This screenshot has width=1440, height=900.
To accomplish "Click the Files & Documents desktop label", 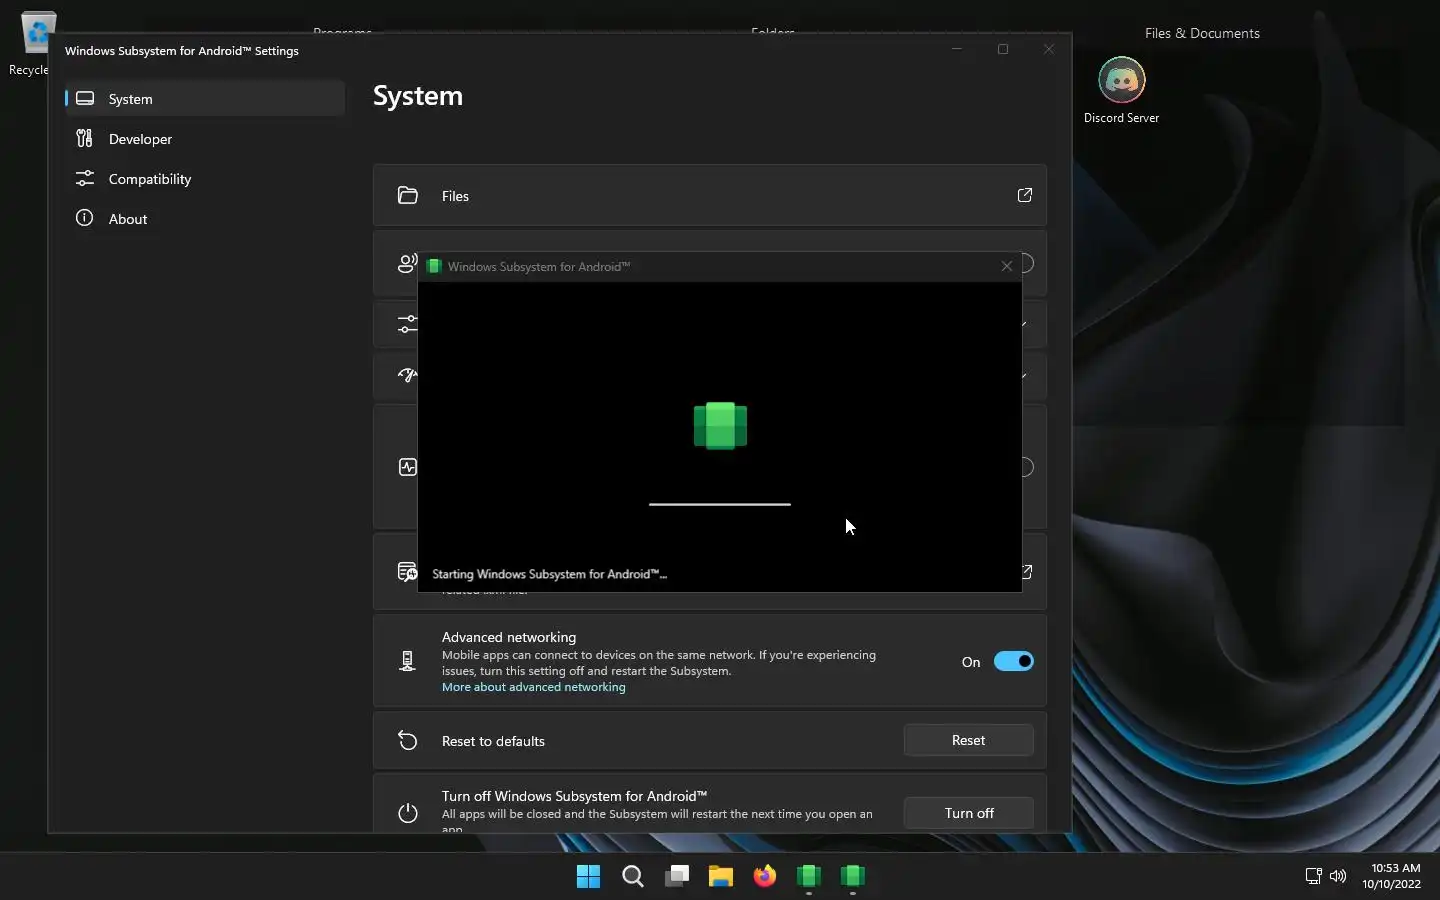I will 1202,33.
